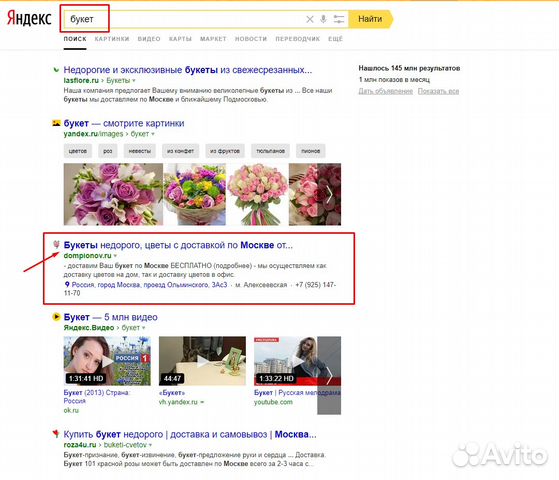Open the purple roses bouquet thumbnail
The image size is (559, 480).
(113, 194)
